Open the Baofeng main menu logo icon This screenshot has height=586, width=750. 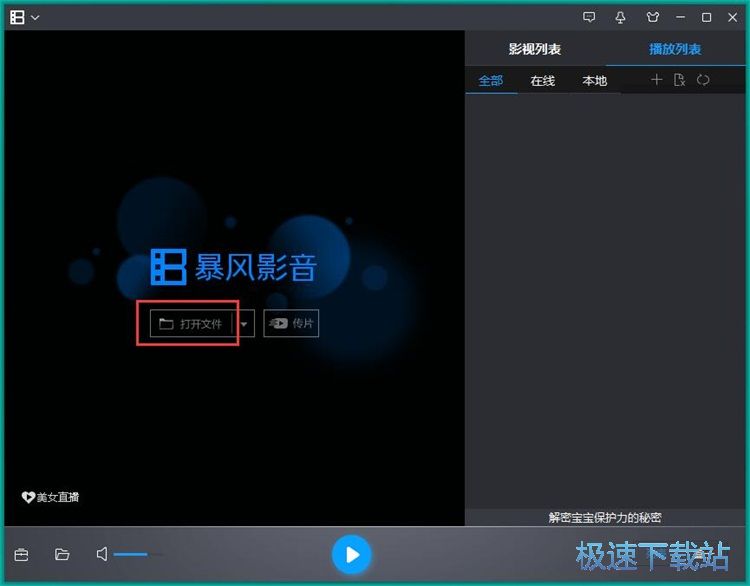(x=17, y=17)
